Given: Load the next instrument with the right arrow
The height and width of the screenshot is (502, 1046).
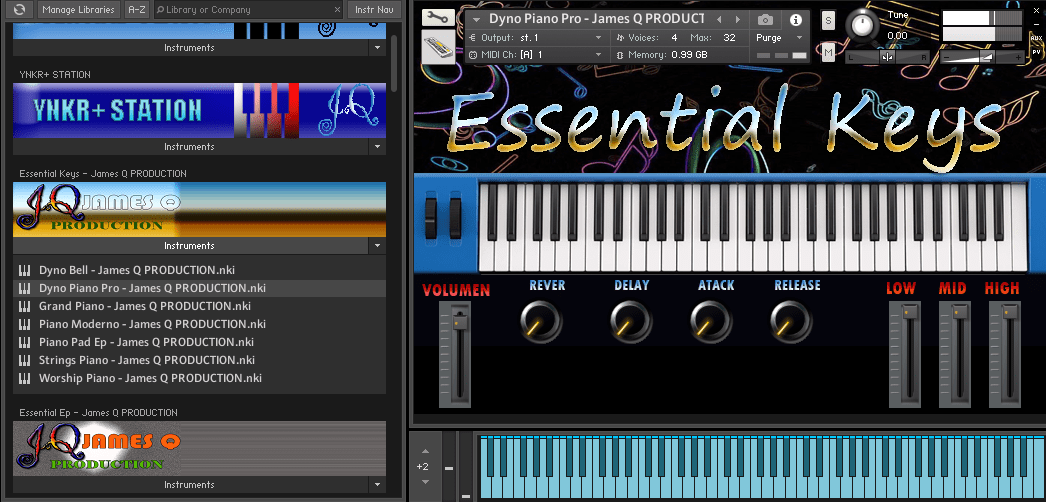Looking at the screenshot, I should (x=738, y=19).
